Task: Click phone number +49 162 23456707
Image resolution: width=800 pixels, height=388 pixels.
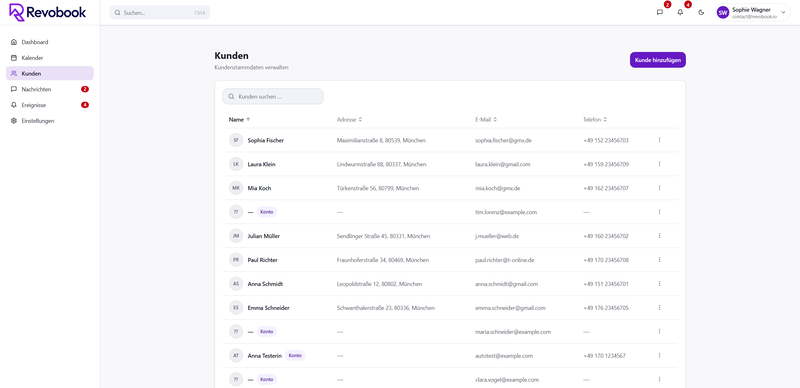Action: coord(606,188)
